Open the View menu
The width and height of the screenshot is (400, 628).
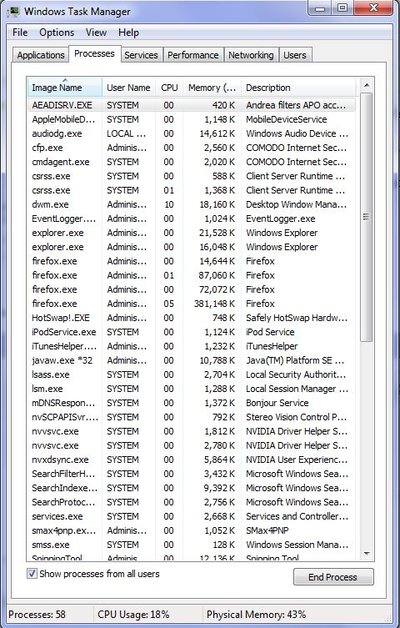click(x=96, y=32)
